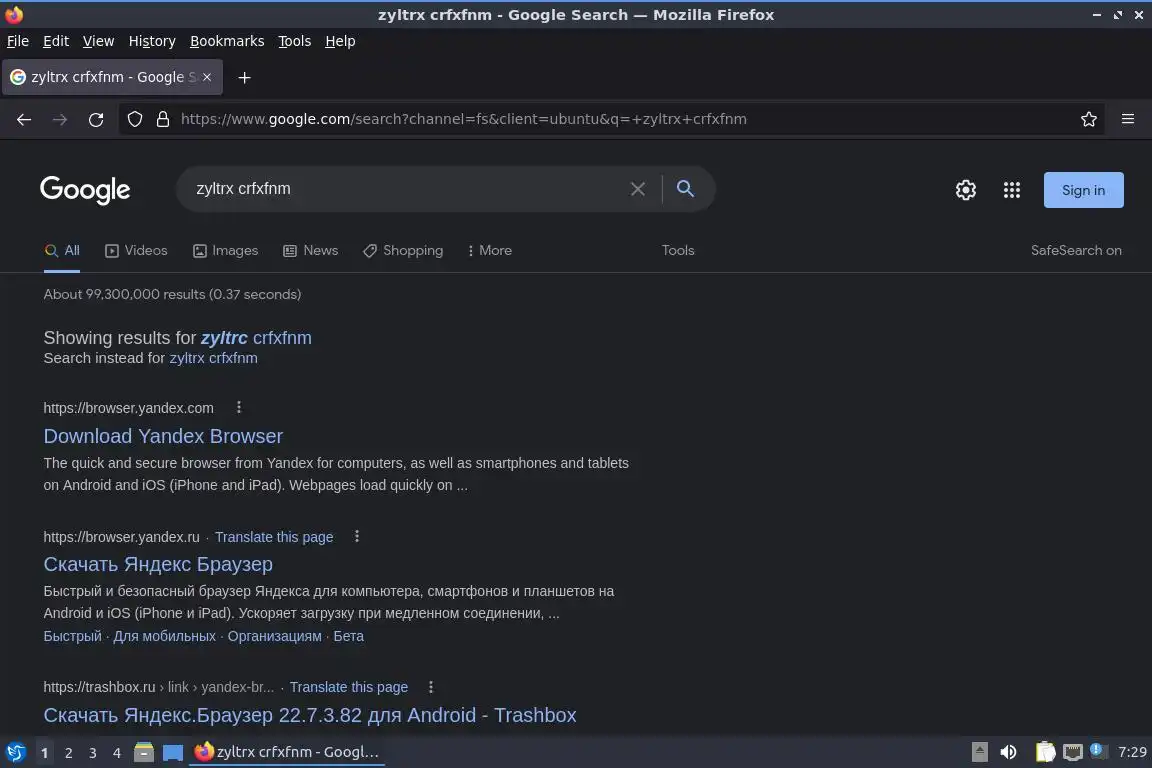Image resolution: width=1152 pixels, height=768 pixels.
Task: Open the Бета sitelink
Action: tap(349, 636)
